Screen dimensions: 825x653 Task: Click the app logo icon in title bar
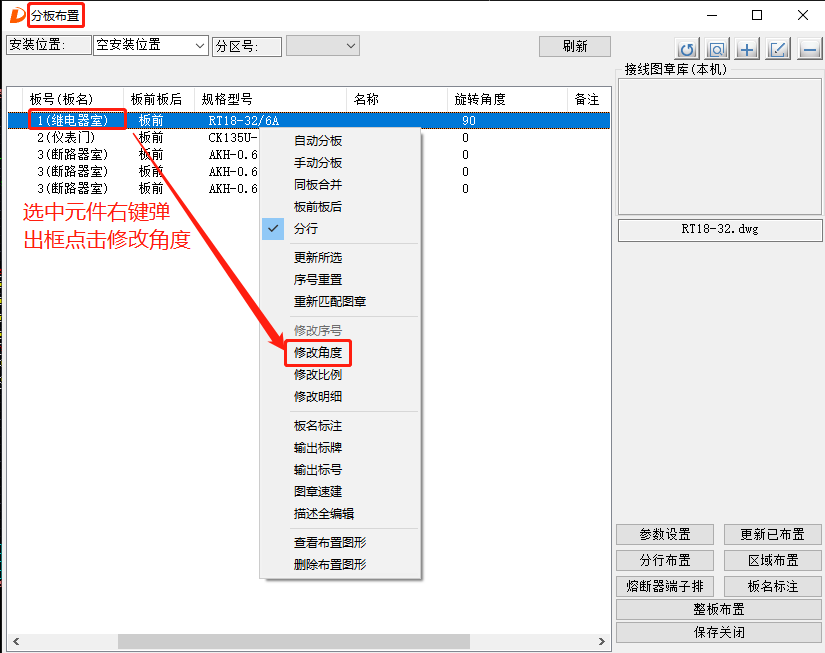coord(17,15)
